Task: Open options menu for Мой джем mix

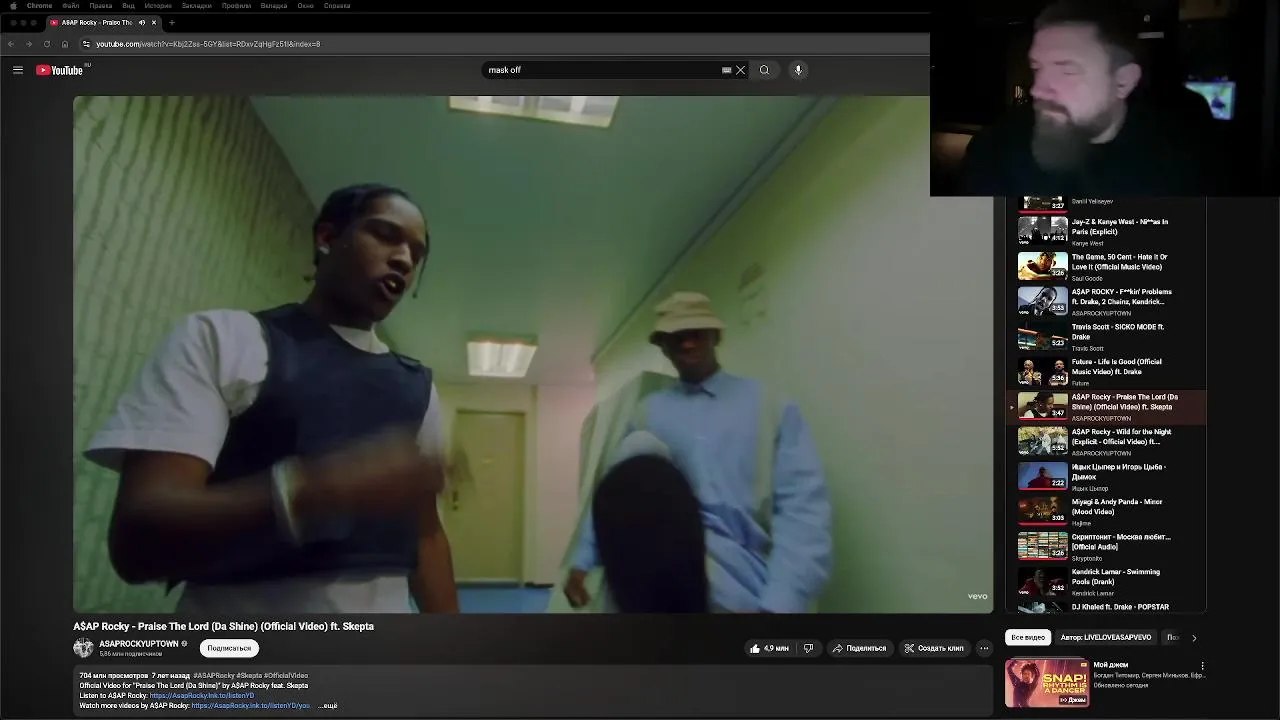Action: pyautogui.click(x=1202, y=665)
